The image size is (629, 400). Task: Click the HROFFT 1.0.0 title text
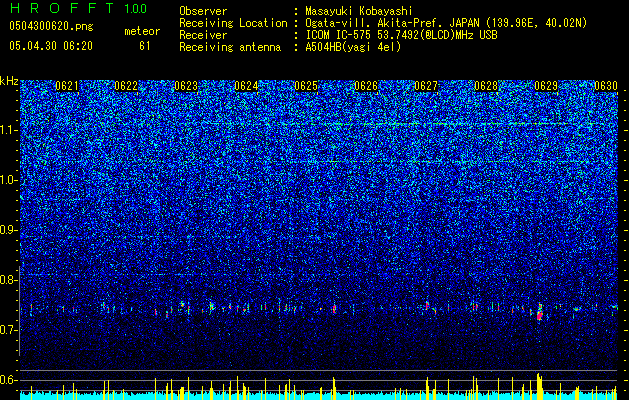78,8
